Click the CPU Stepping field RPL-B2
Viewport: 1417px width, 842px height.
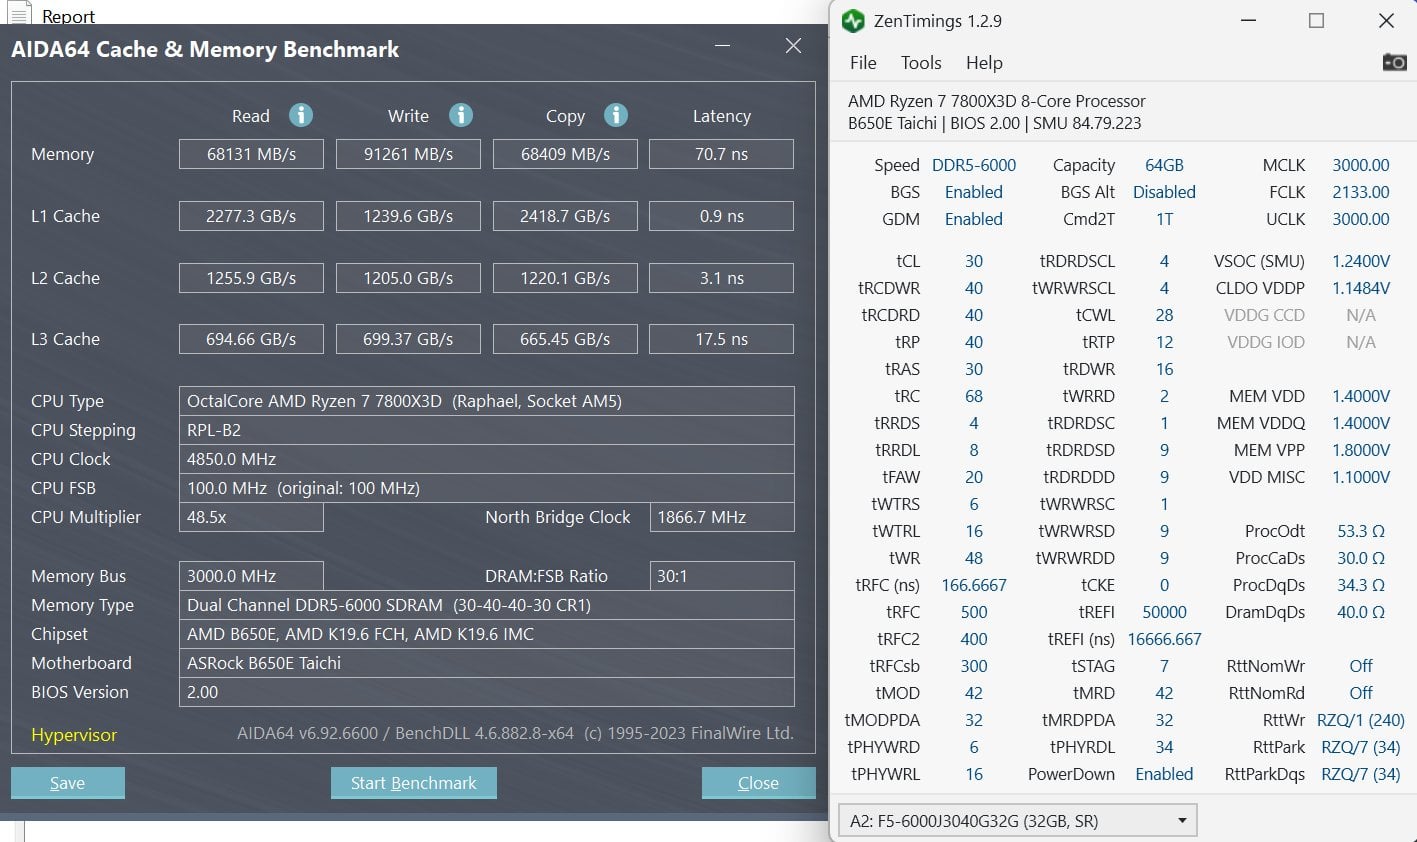pos(487,430)
